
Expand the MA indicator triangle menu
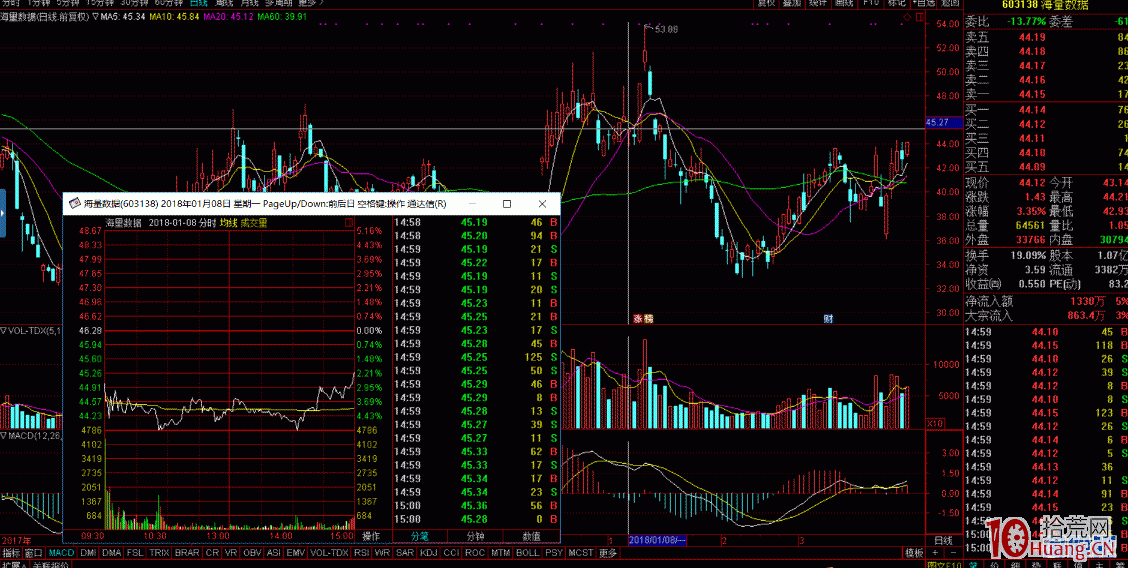[95, 16]
